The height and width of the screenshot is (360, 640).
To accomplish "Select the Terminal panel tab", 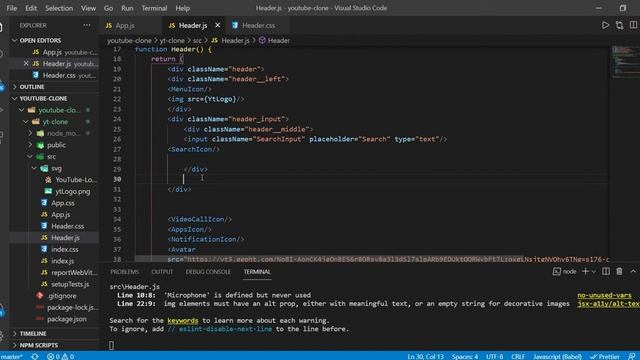I will [x=257, y=272].
